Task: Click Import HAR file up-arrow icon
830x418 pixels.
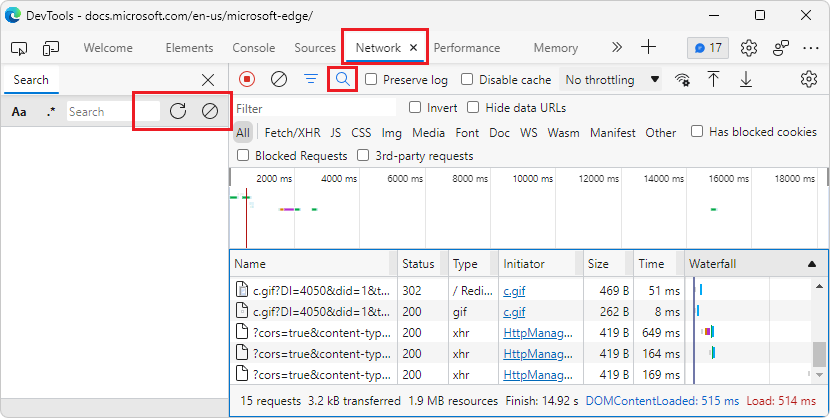Action: [x=714, y=79]
